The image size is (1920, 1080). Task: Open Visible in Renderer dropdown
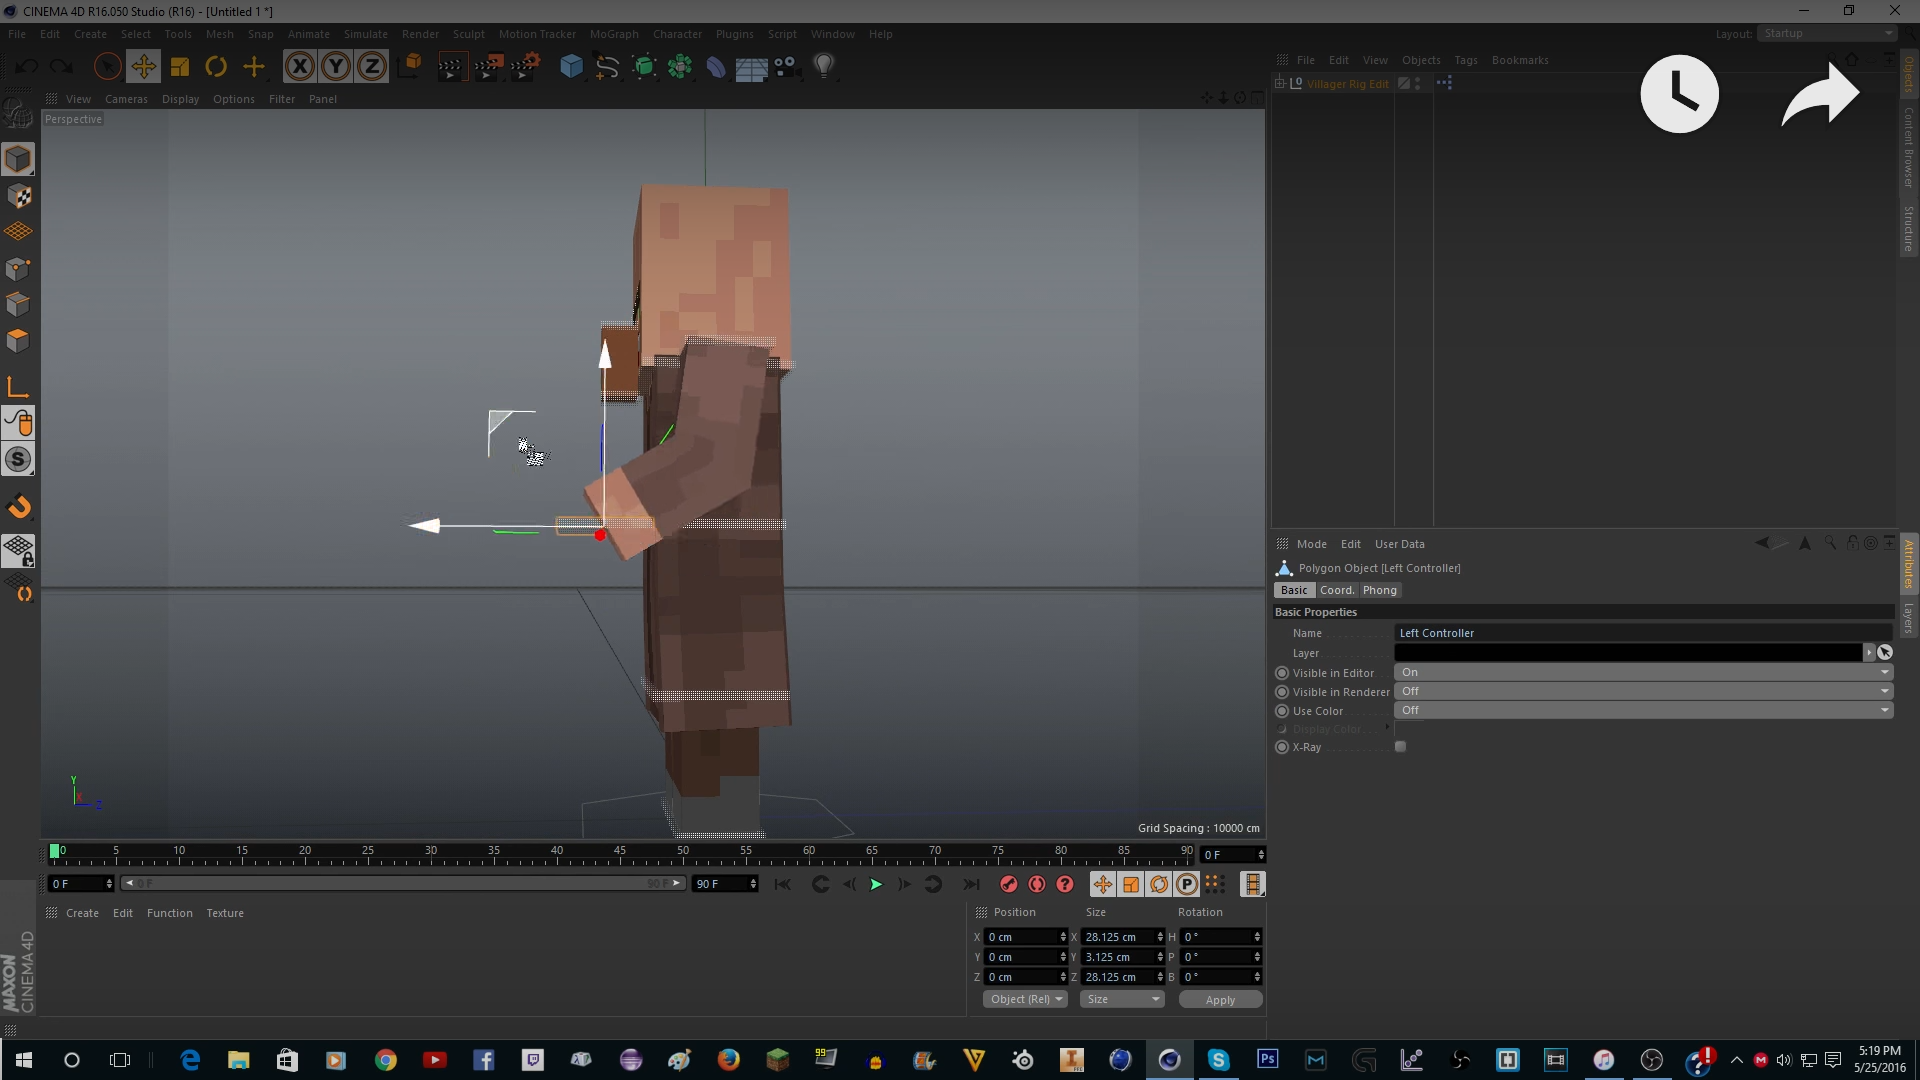(x=1643, y=692)
